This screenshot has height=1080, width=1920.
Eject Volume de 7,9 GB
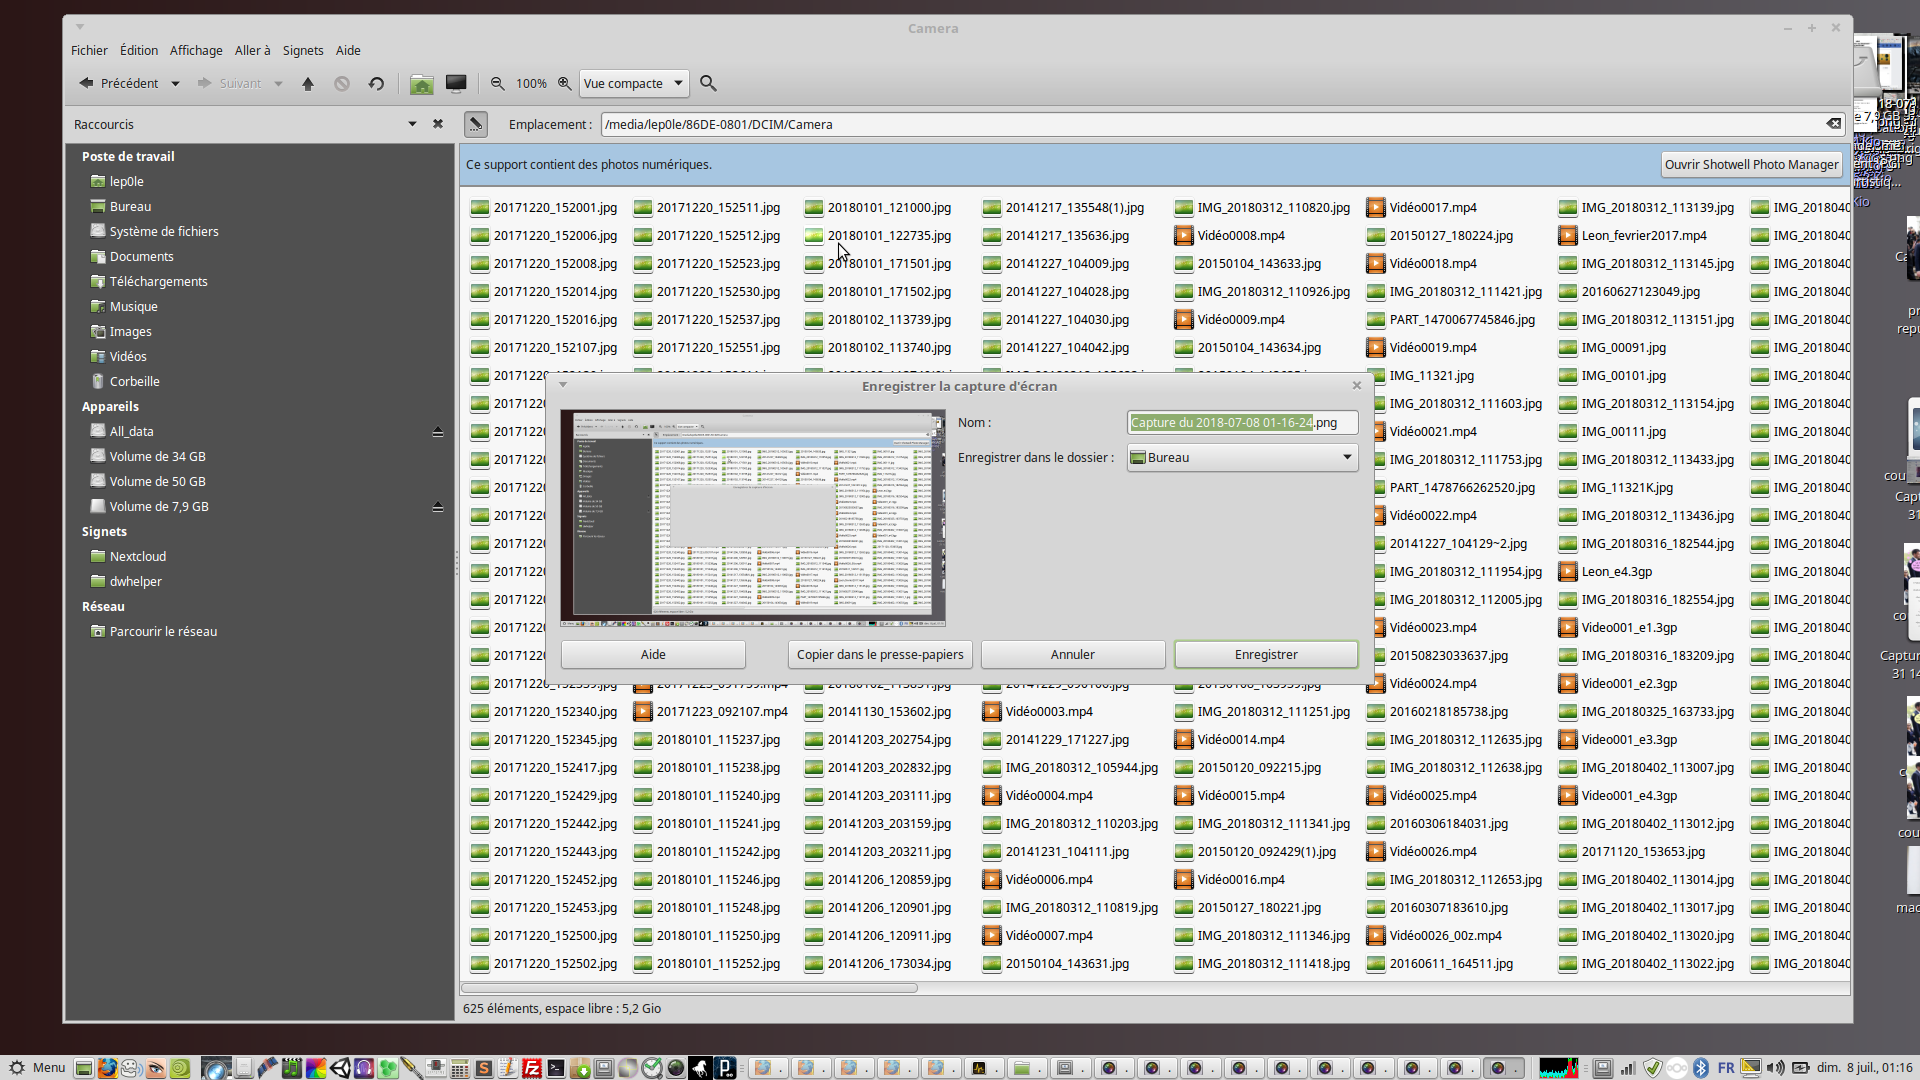pyautogui.click(x=437, y=507)
